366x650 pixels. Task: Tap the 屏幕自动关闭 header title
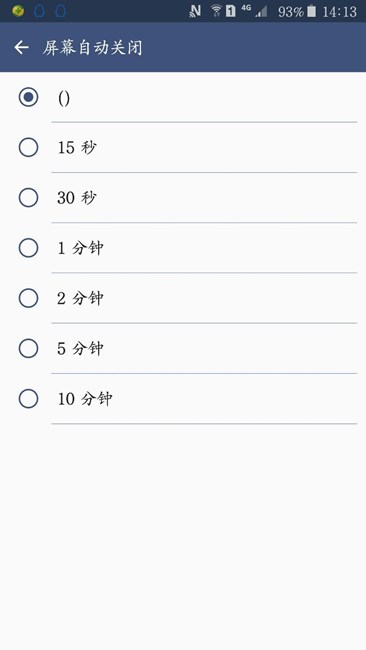92,47
